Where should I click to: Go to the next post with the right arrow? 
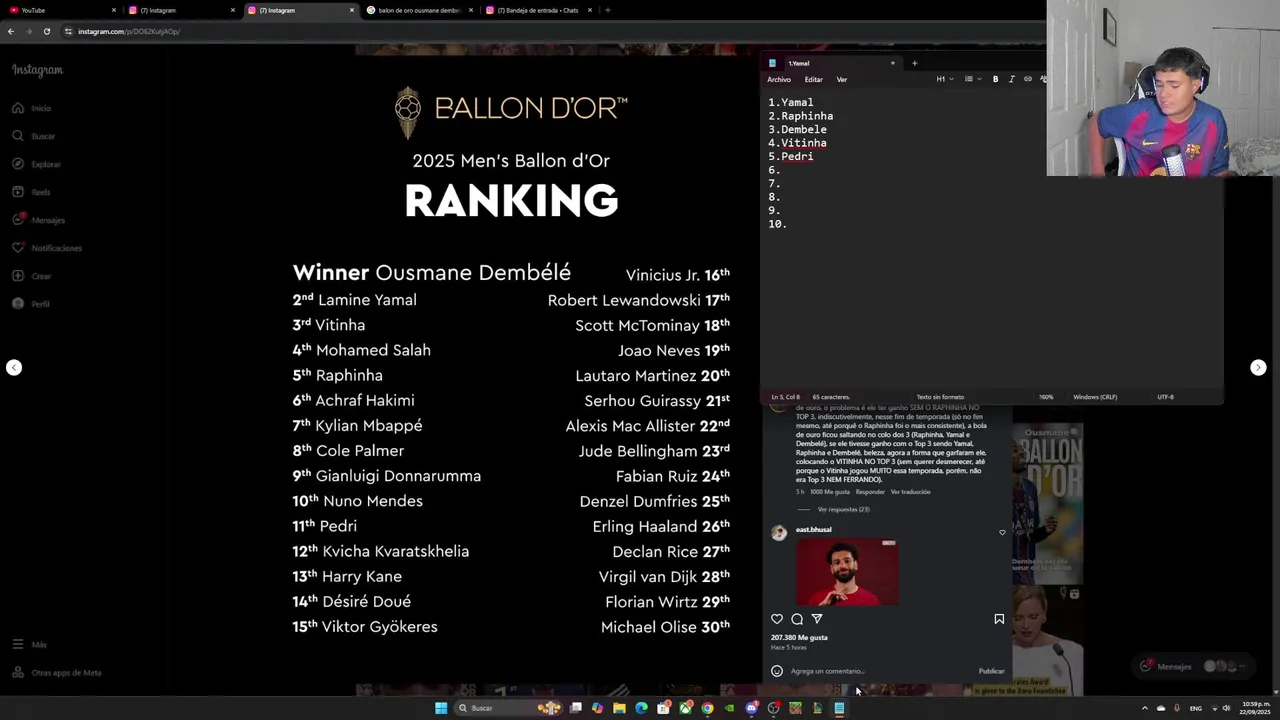tap(1258, 368)
